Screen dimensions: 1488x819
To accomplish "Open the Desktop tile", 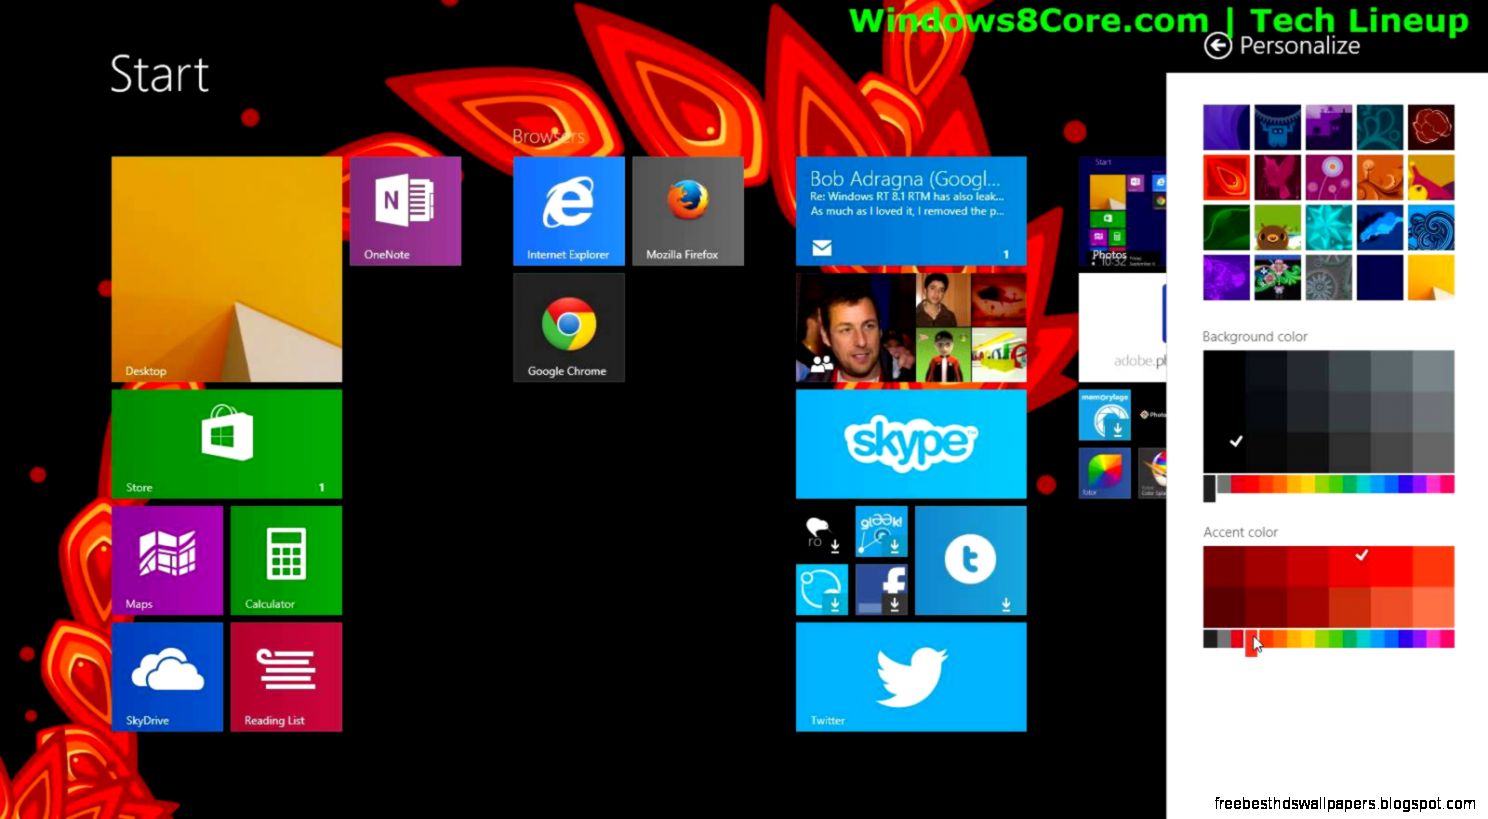I will pyautogui.click(x=227, y=269).
